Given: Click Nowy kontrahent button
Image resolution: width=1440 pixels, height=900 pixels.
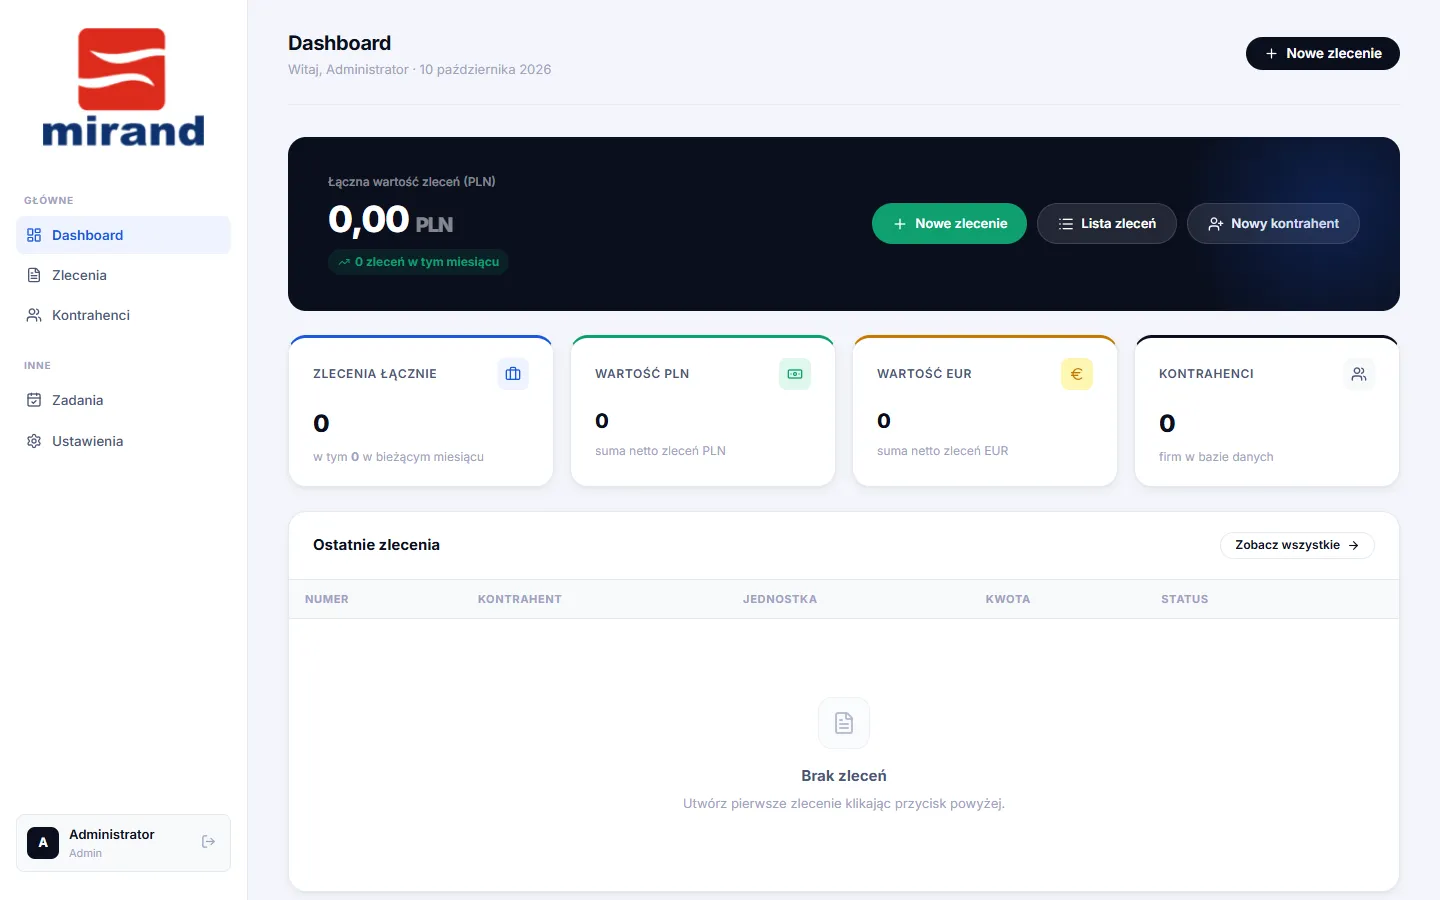Looking at the screenshot, I should click(1273, 224).
